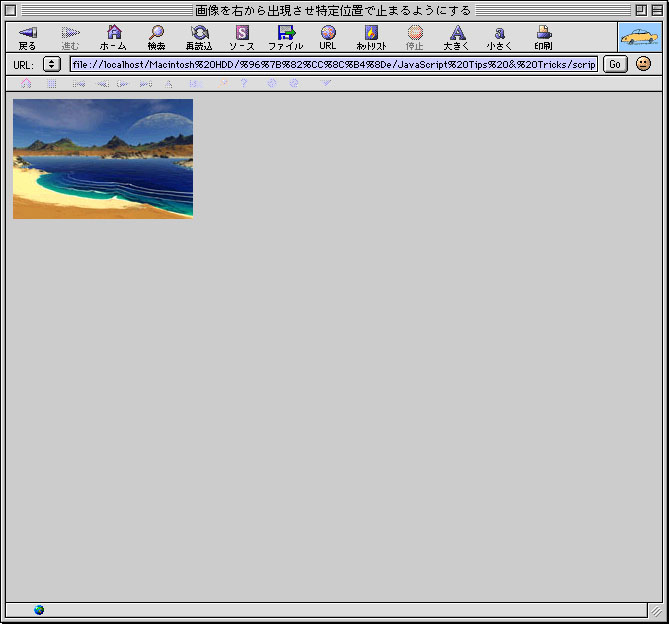Open File (ファイル) disk icon
669x624 pixels.
coord(286,32)
